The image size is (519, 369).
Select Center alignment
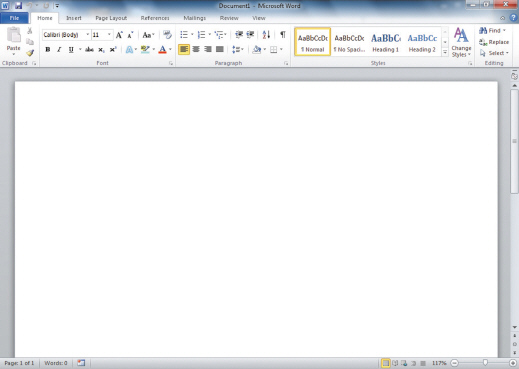point(196,49)
